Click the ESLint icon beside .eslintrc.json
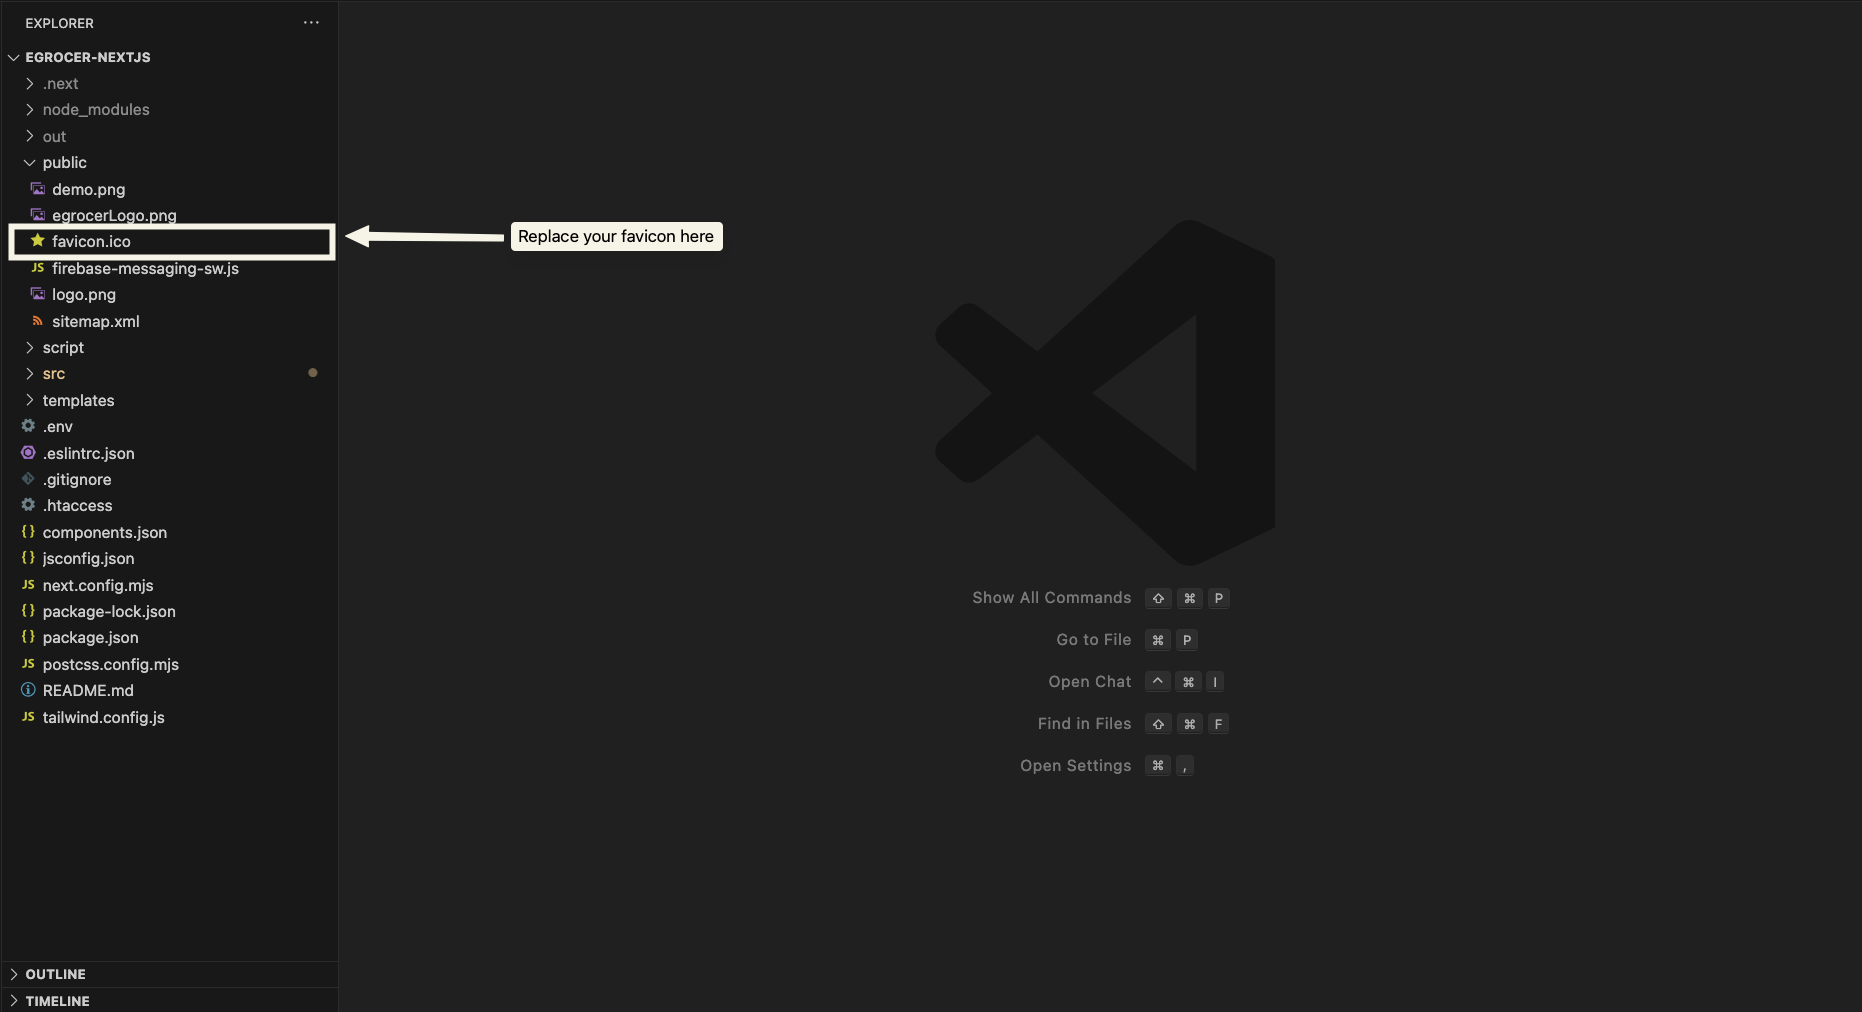The width and height of the screenshot is (1862, 1012). click(x=28, y=453)
